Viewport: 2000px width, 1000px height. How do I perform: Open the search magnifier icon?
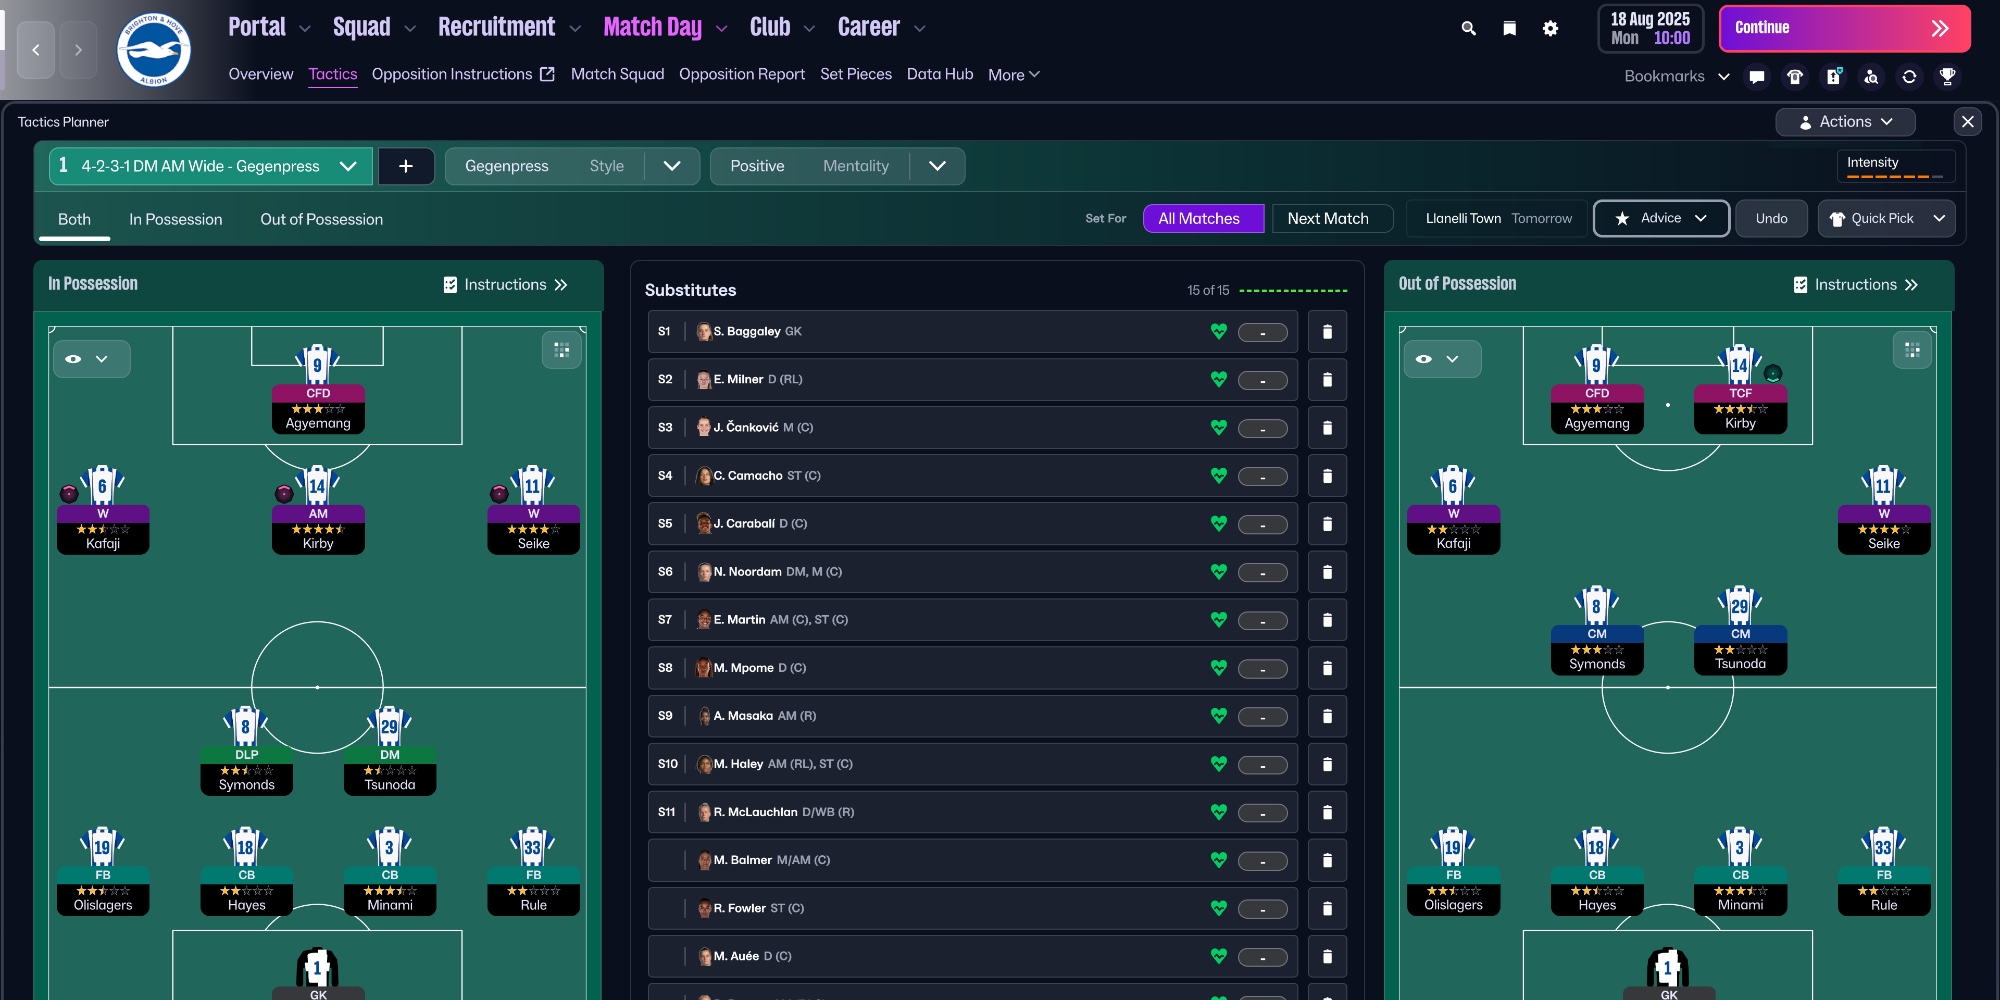click(1468, 28)
